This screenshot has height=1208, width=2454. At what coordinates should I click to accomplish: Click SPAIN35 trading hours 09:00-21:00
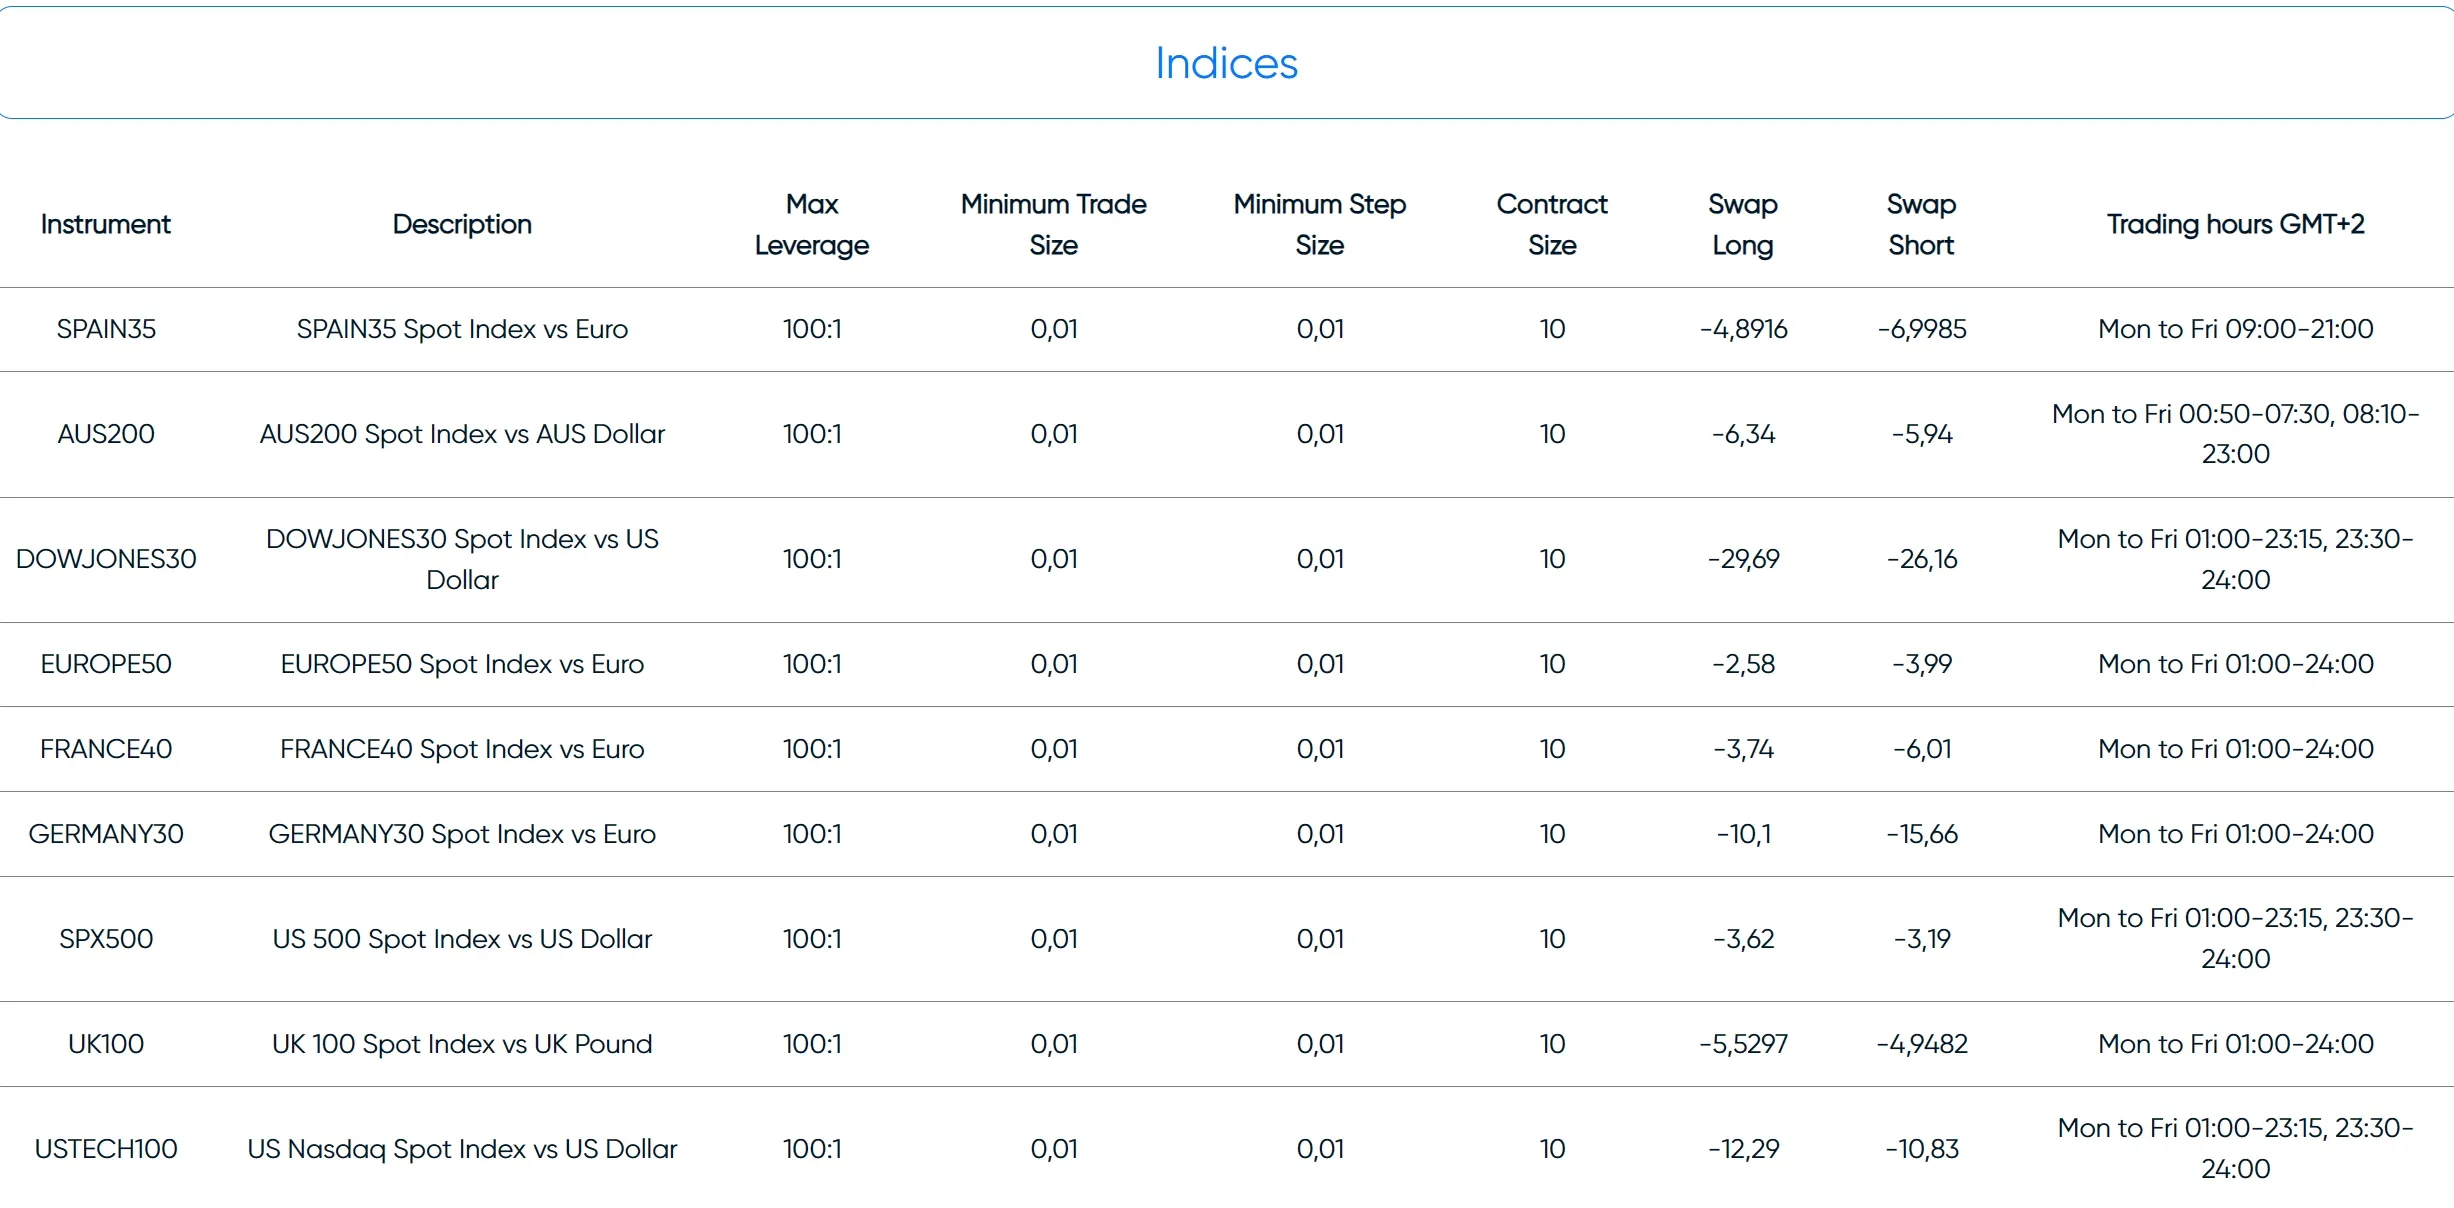pos(2236,329)
